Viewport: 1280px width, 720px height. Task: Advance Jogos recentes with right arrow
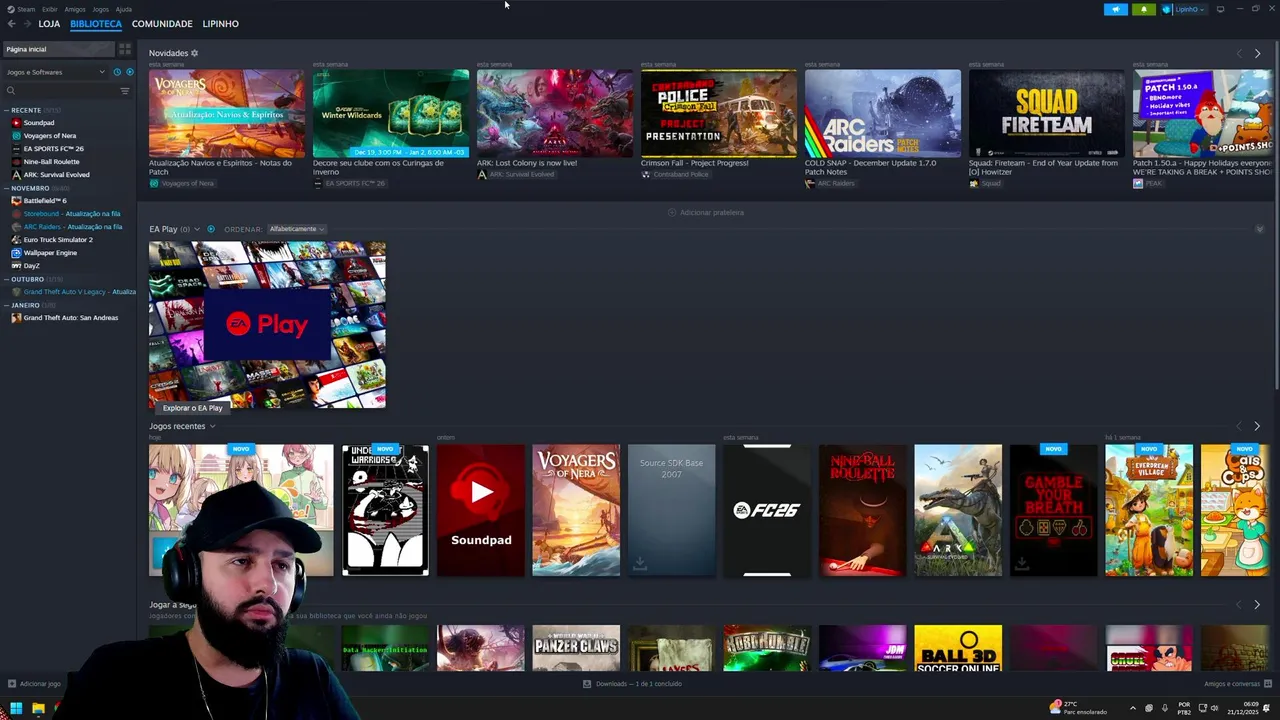click(x=1257, y=426)
